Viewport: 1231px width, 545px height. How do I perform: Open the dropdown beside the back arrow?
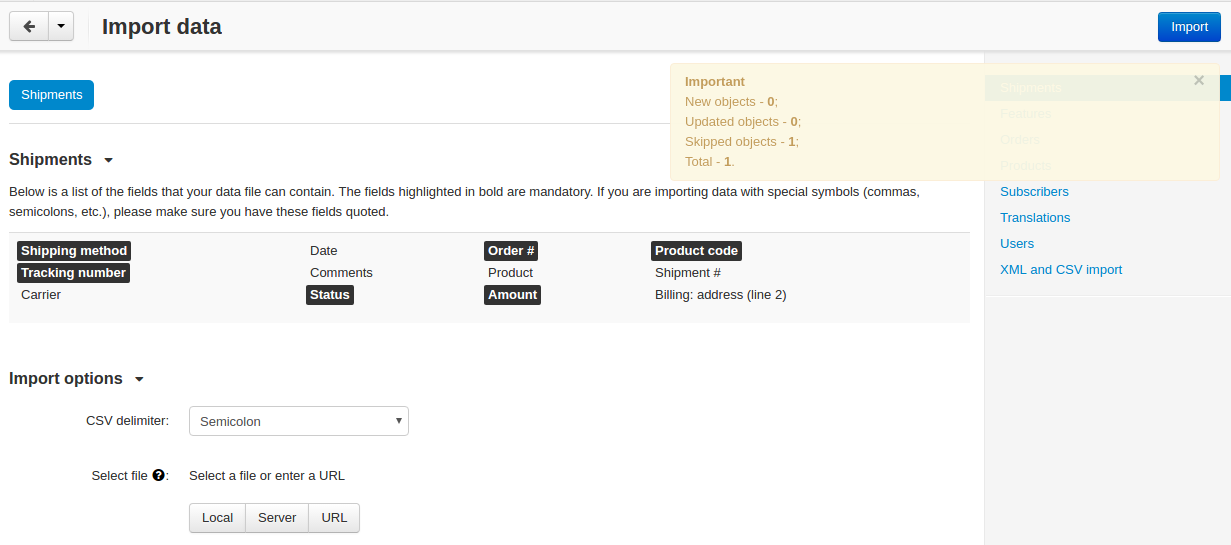coord(60,27)
